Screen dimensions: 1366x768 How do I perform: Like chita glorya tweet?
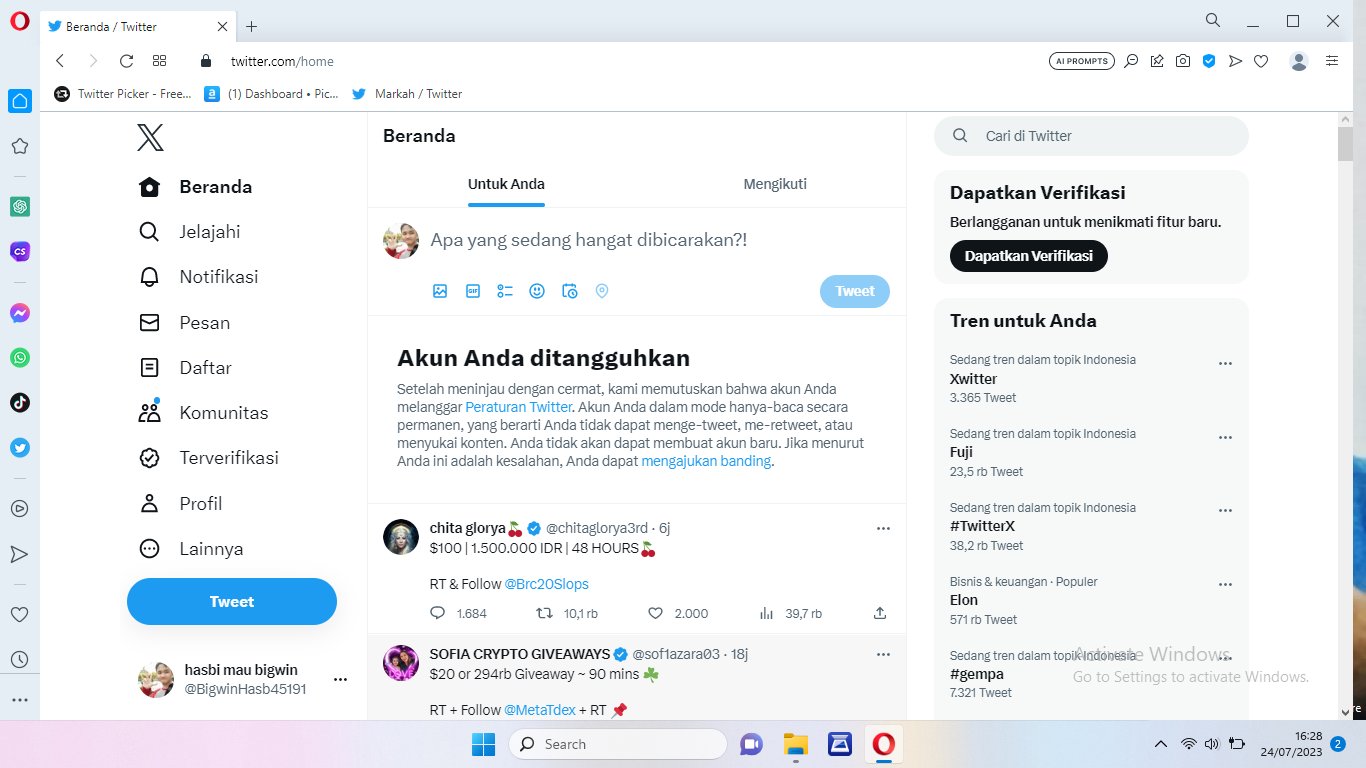(x=655, y=613)
